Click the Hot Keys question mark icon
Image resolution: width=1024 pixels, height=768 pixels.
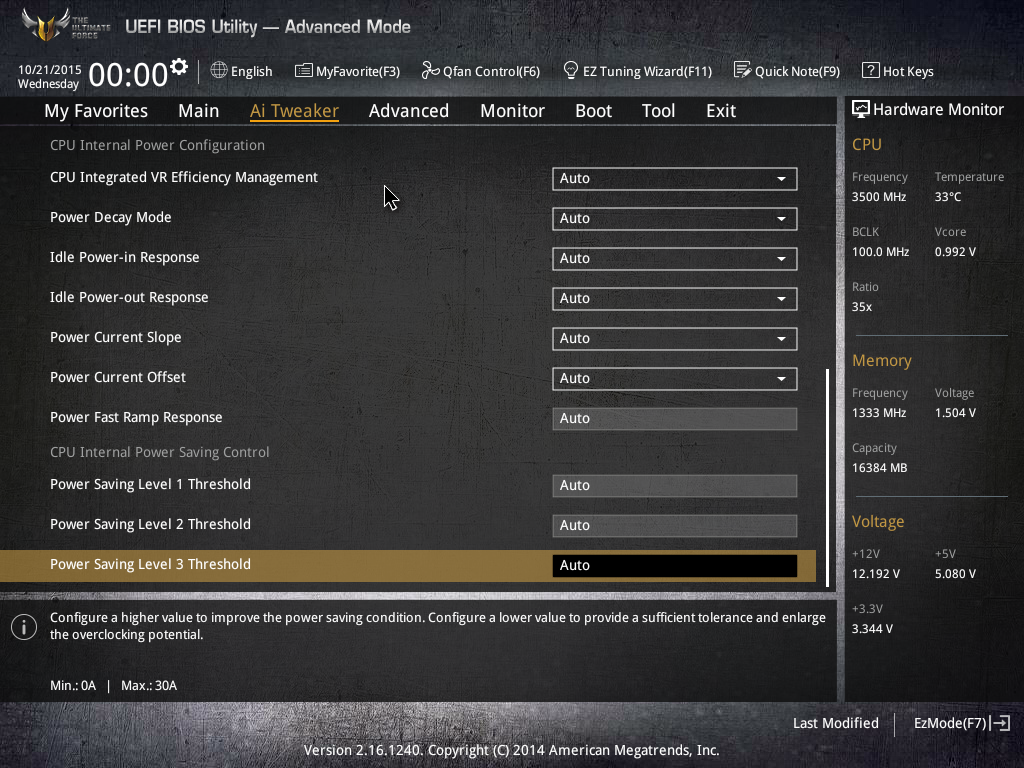click(870, 70)
